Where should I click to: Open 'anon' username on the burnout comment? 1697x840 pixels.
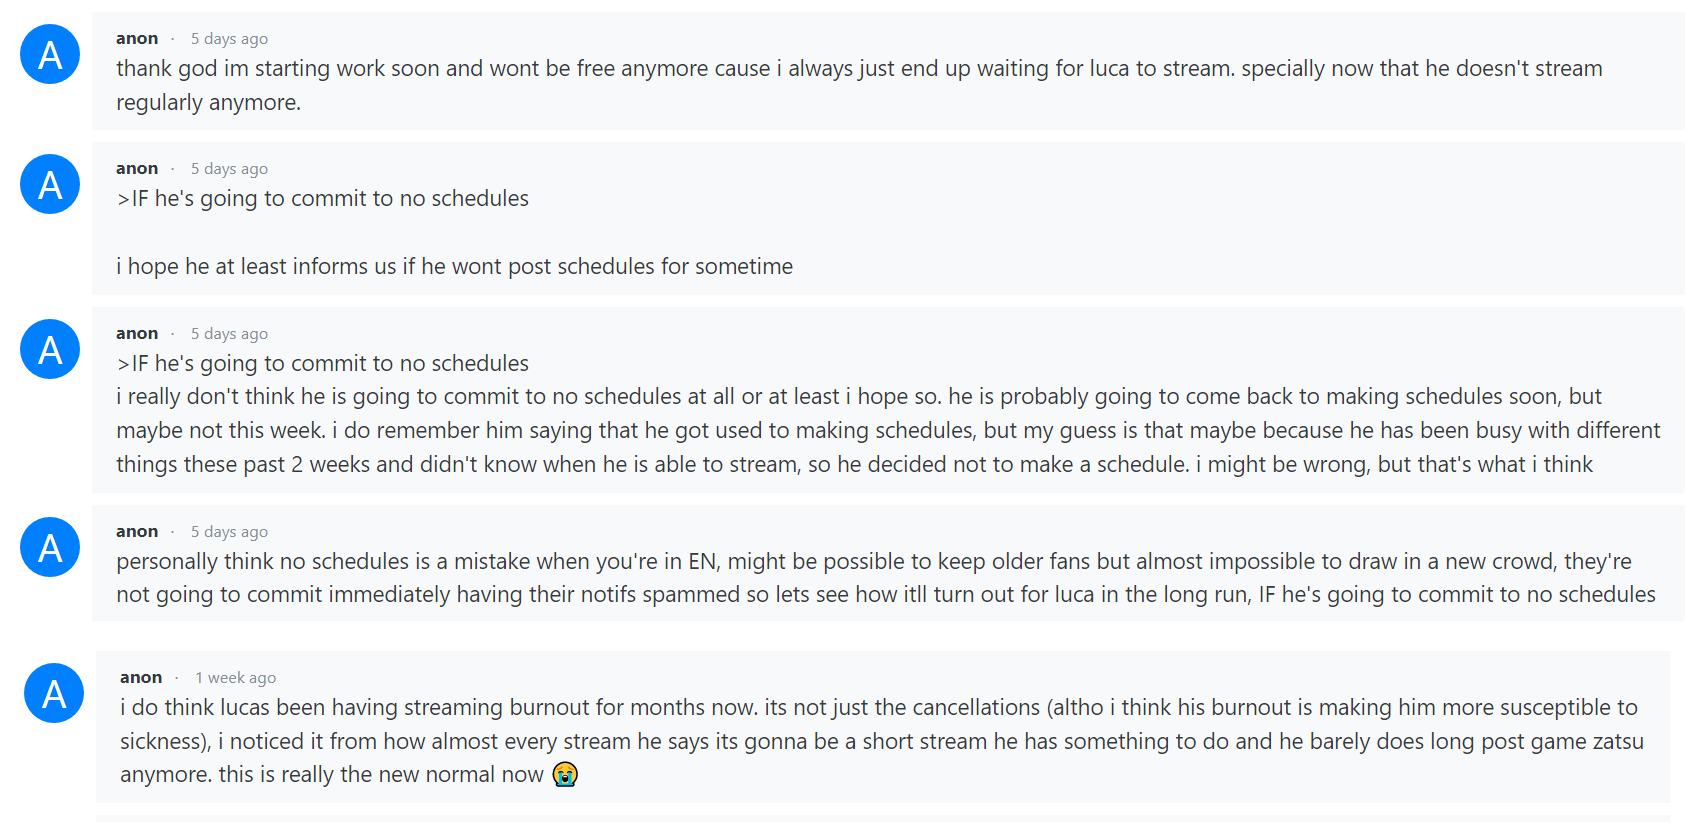(141, 677)
